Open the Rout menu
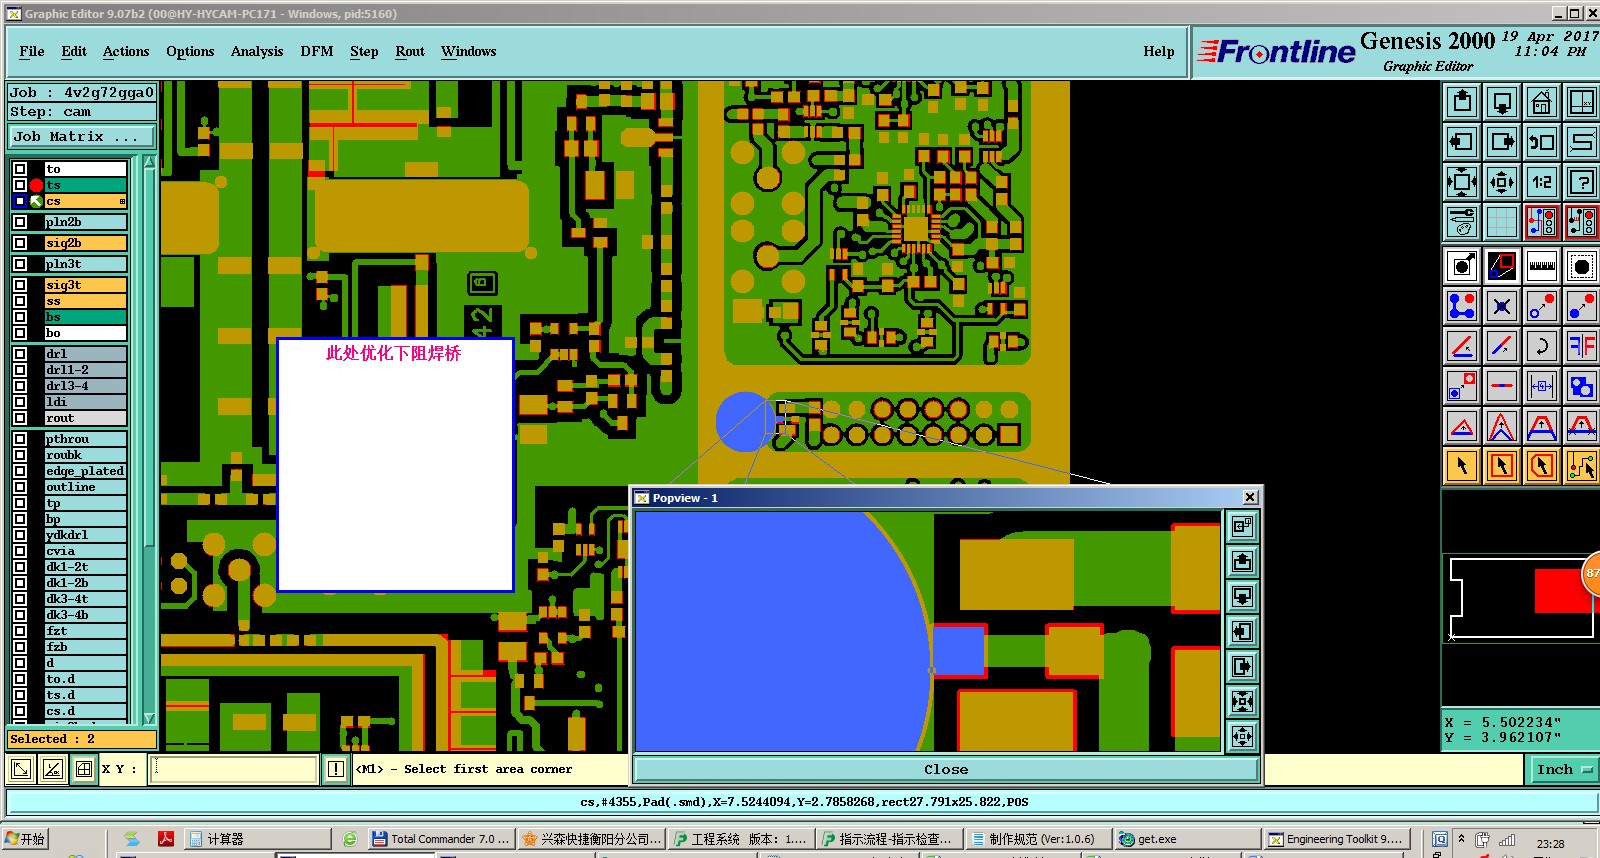The width and height of the screenshot is (1600, 858). (x=410, y=51)
